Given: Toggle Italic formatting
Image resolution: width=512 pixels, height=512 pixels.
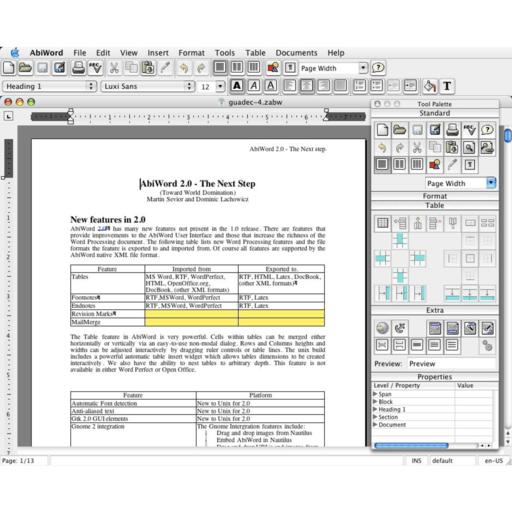Looking at the screenshot, I should [254, 86].
